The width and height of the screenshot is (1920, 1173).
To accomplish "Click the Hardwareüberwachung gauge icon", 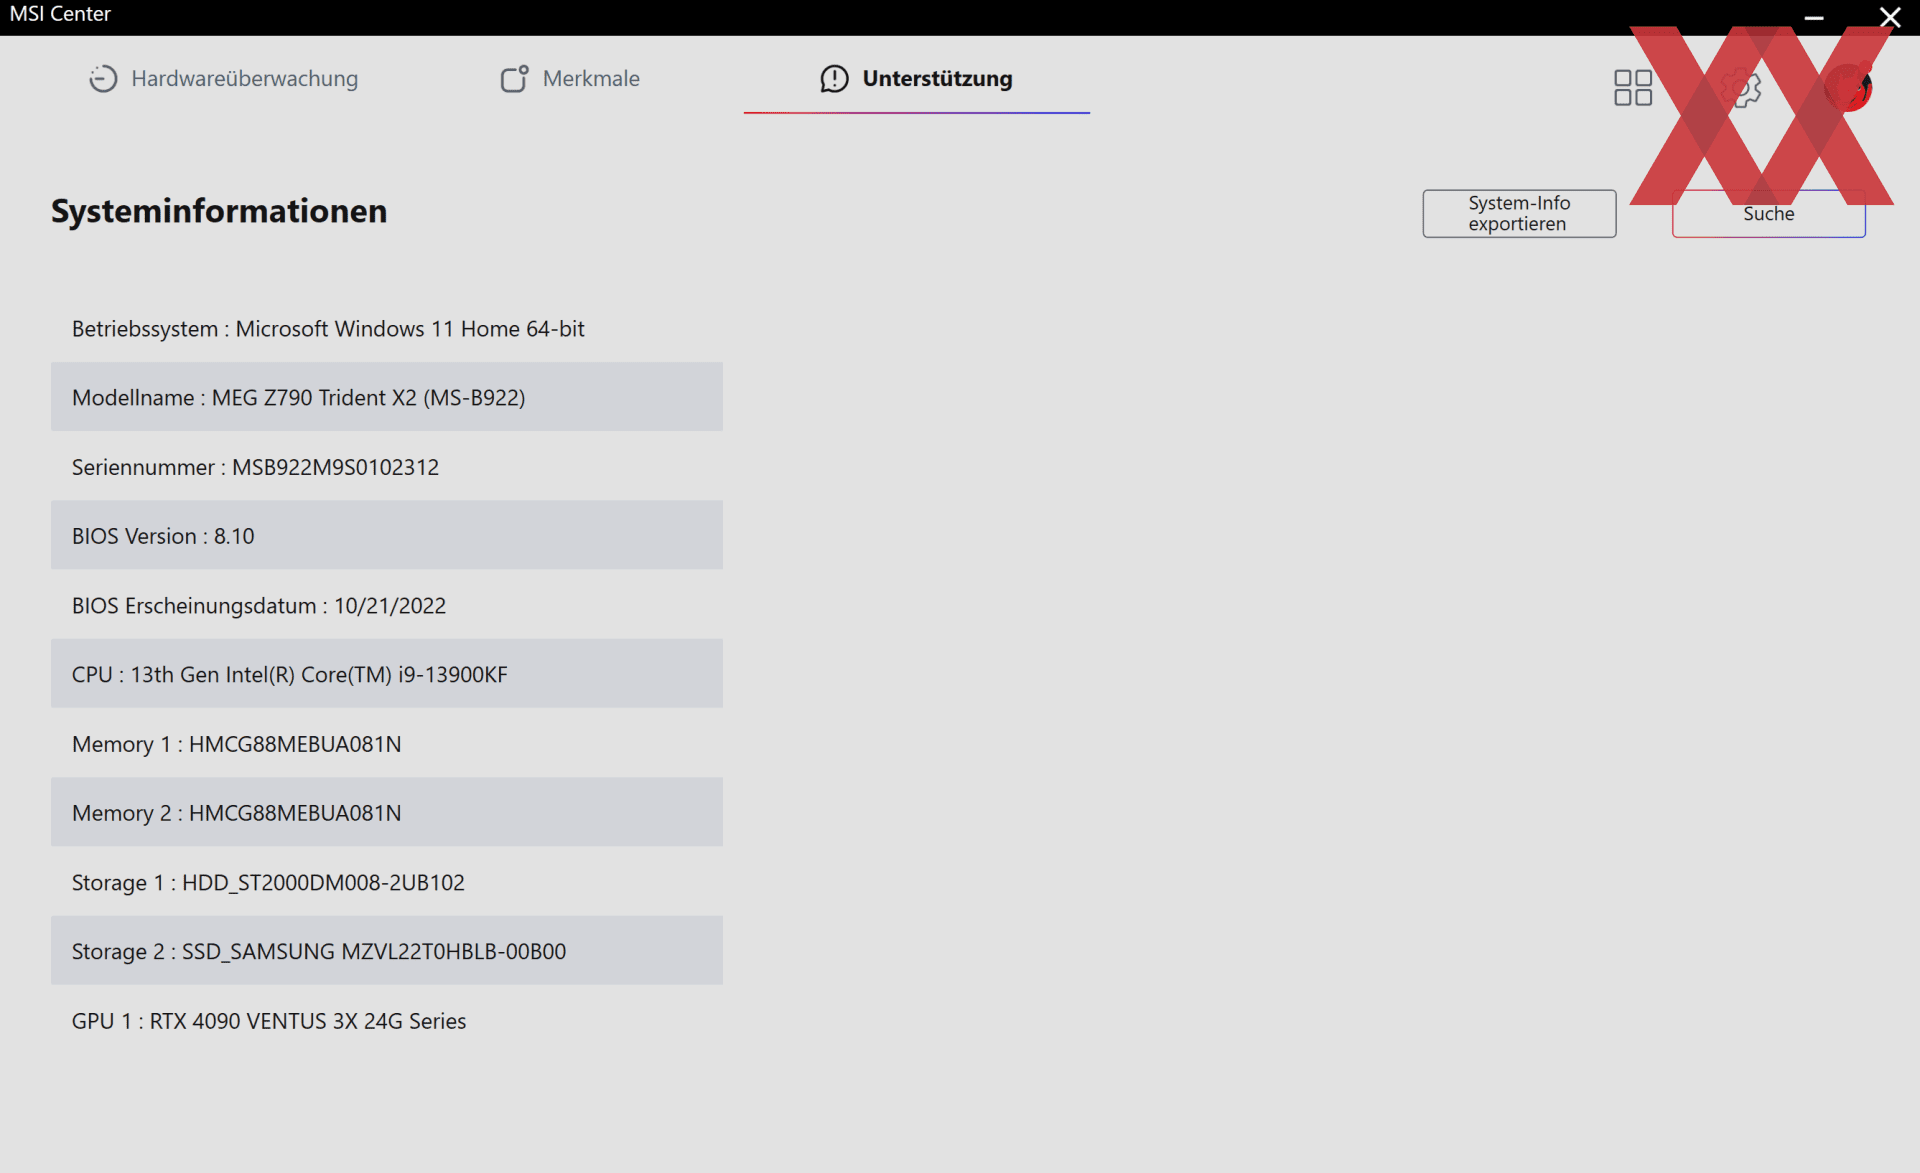I will (x=103, y=79).
